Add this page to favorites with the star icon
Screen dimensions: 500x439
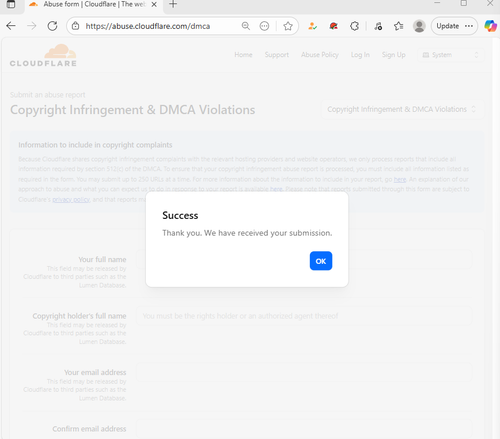click(x=288, y=26)
